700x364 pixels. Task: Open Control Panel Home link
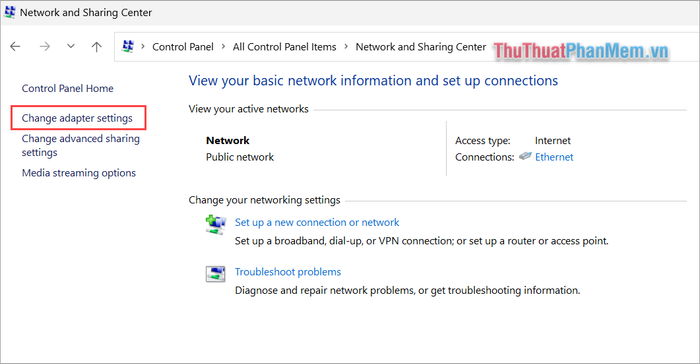click(x=67, y=88)
